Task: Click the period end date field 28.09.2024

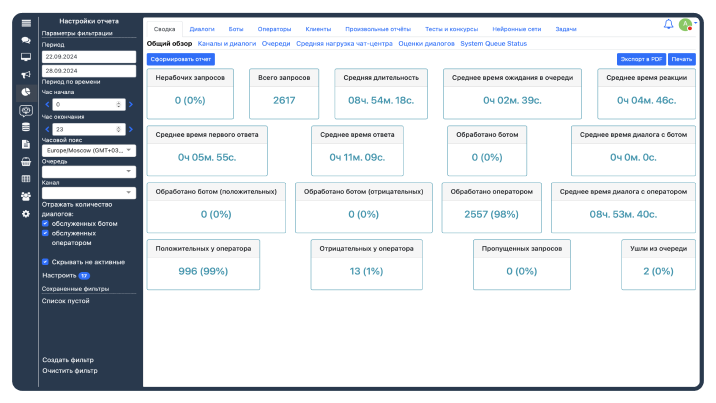Action: tap(89, 71)
